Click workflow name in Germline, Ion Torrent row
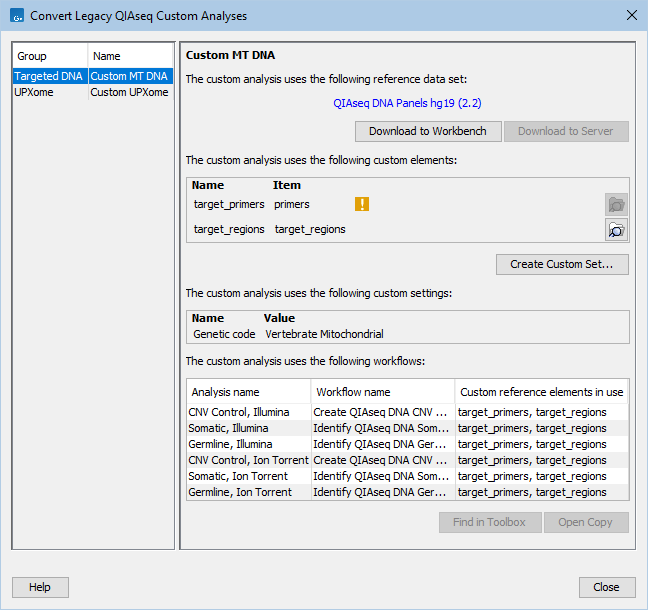Screen dimensions: 648x610 [383, 492]
